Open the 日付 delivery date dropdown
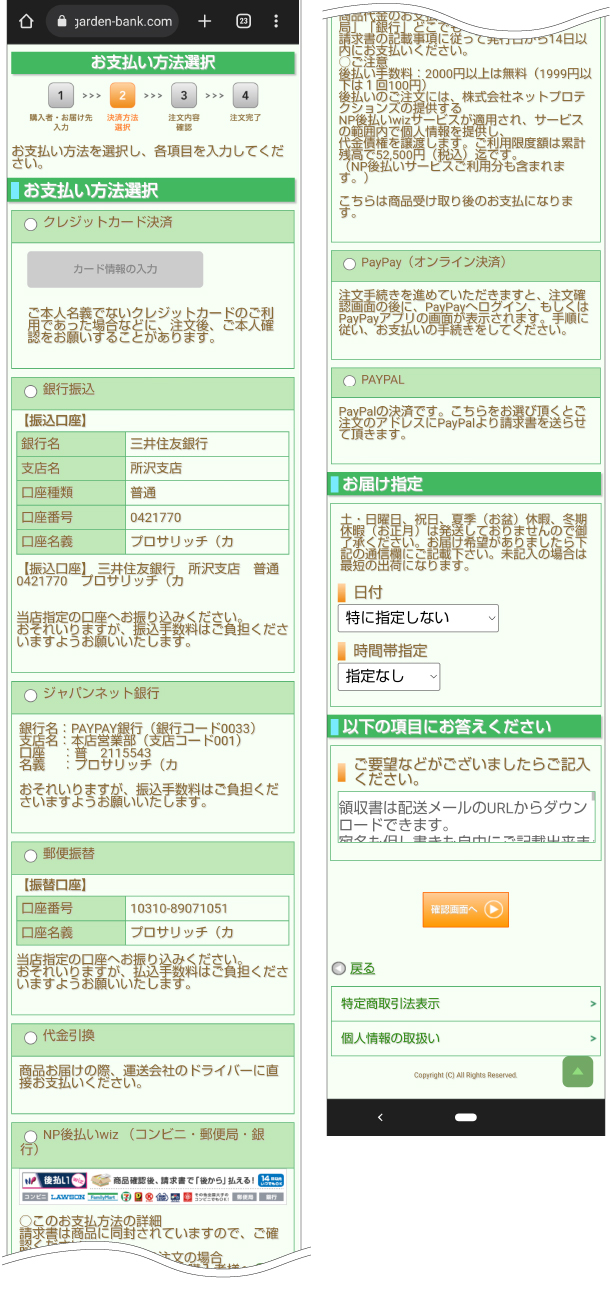610x1291 pixels. coord(418,618)
